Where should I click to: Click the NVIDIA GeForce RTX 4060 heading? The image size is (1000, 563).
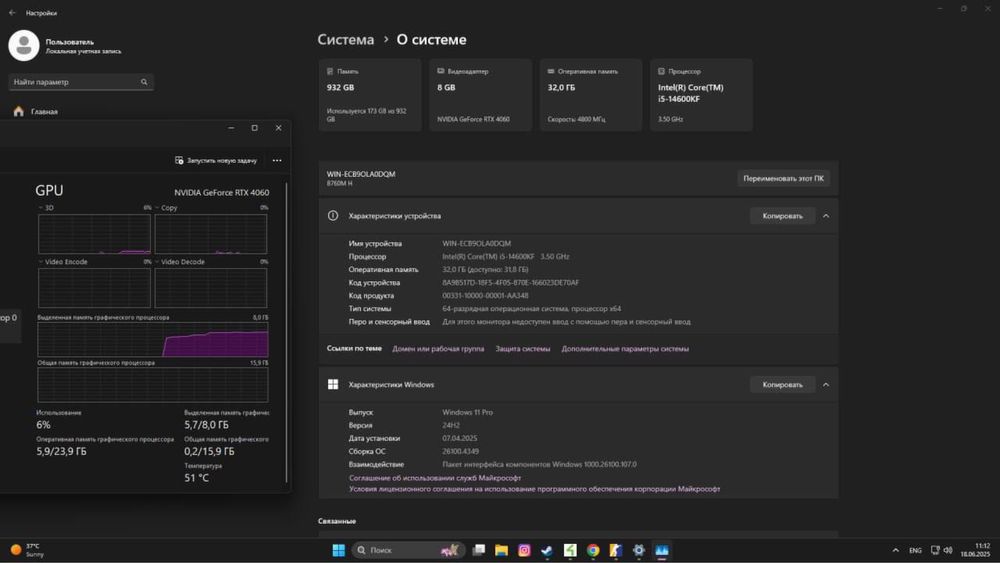[222, 193]
